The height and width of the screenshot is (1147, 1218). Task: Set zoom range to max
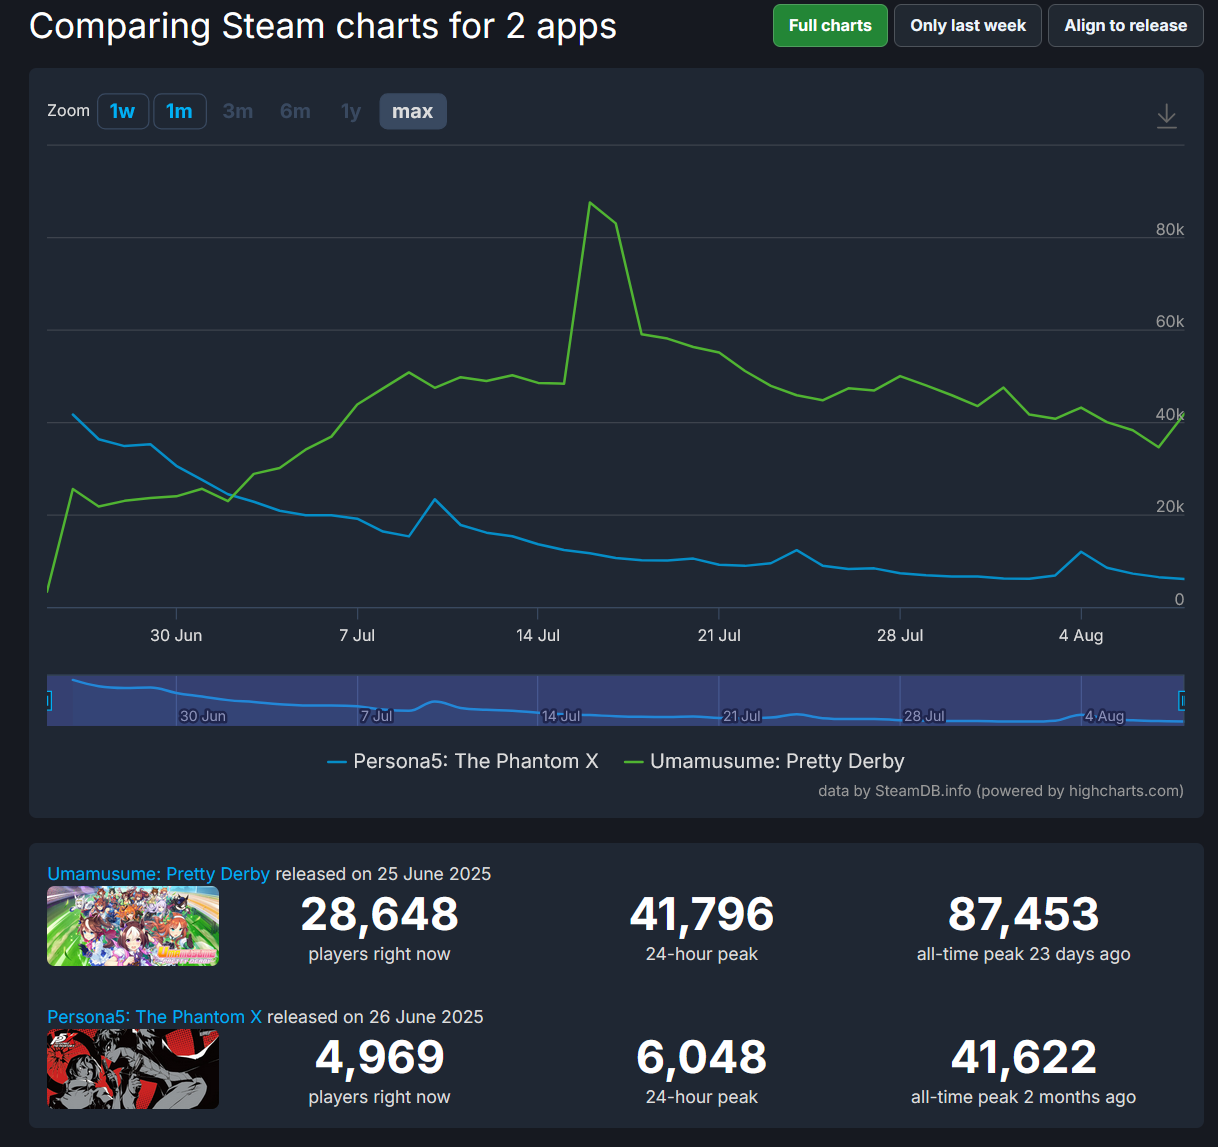point(413,111)
